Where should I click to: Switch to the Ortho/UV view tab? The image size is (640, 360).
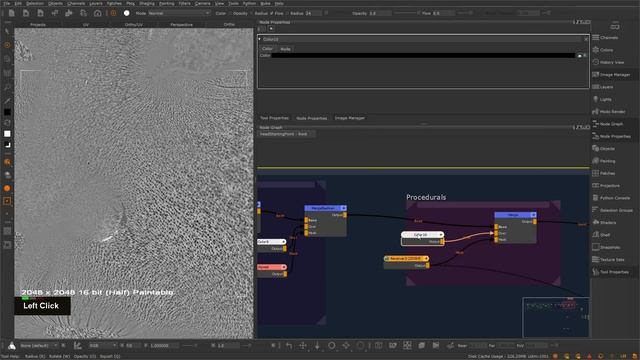pos(133,24)
